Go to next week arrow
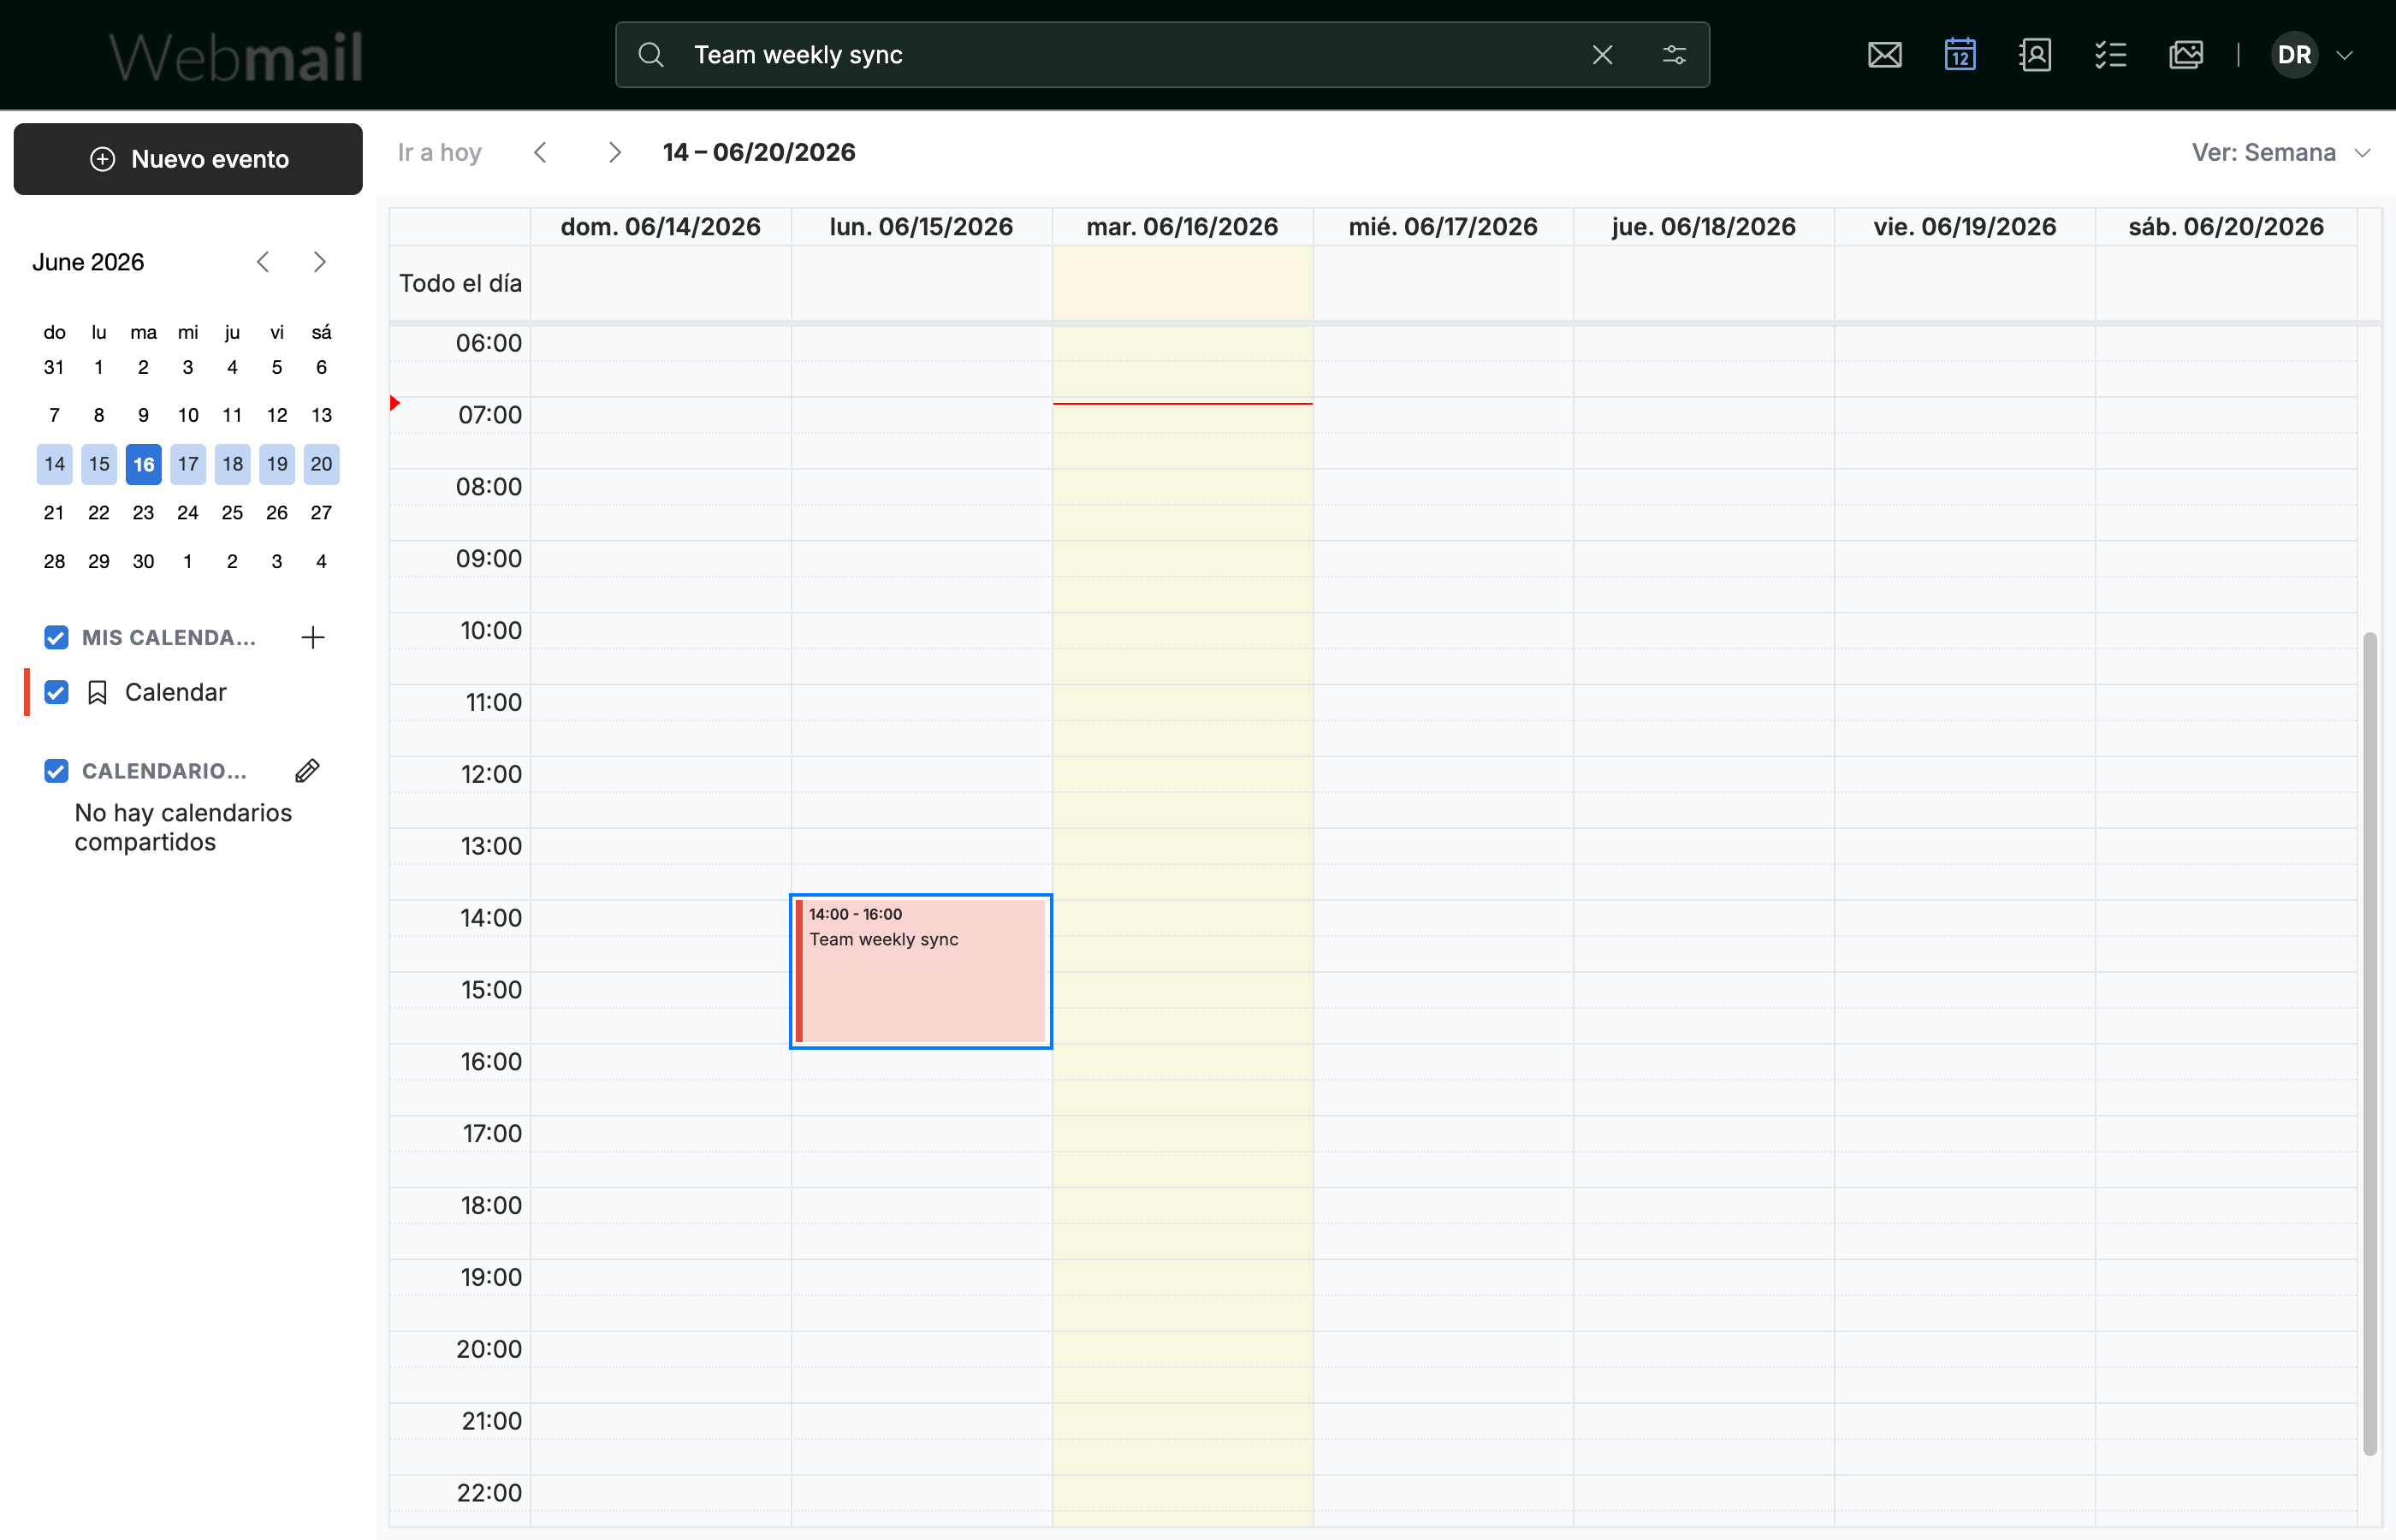Screen dimensions: 2396x1540 tap(615, 152)
